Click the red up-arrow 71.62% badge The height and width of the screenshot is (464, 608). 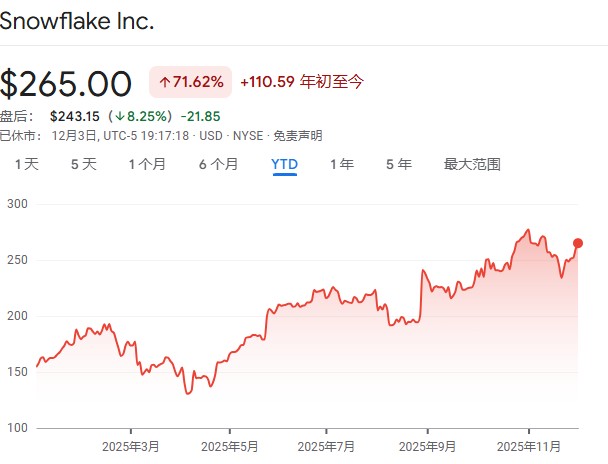coord(191,82)
